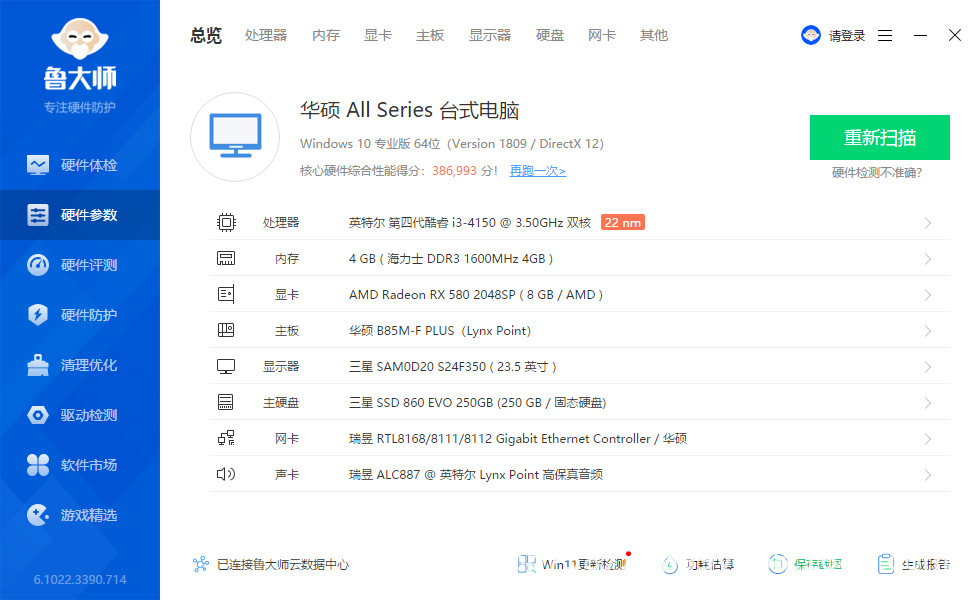Switch to the 网卡 tab

pyautogui.click(x=602, y=36)
